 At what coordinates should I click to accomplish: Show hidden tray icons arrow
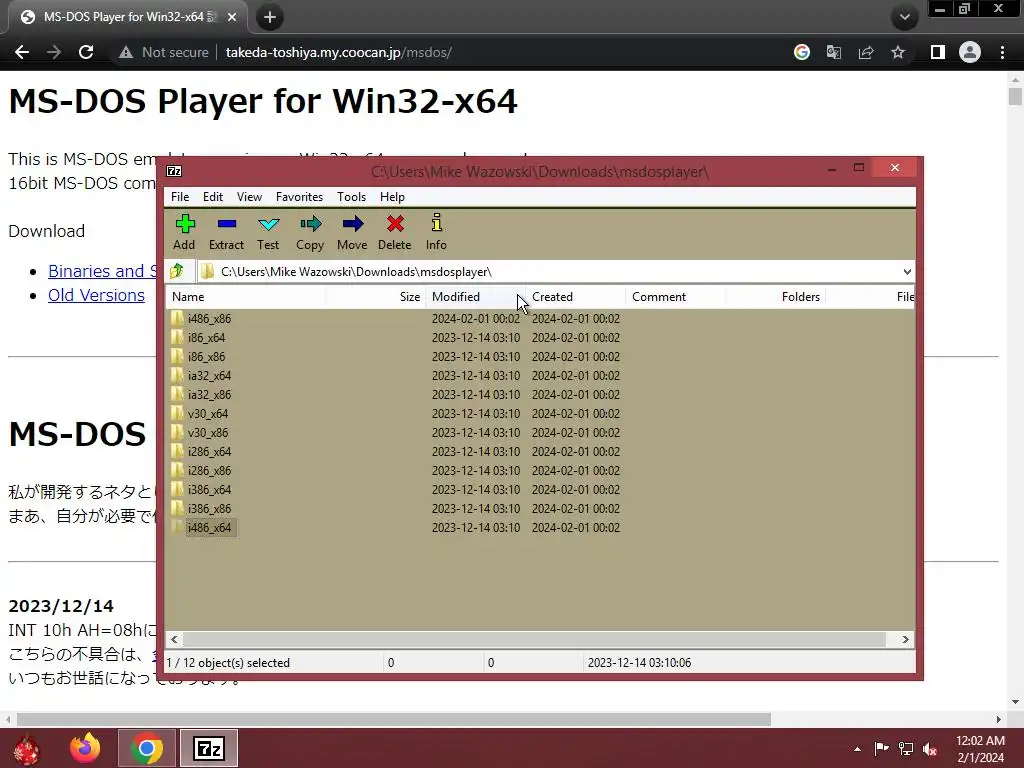[857, 749]
